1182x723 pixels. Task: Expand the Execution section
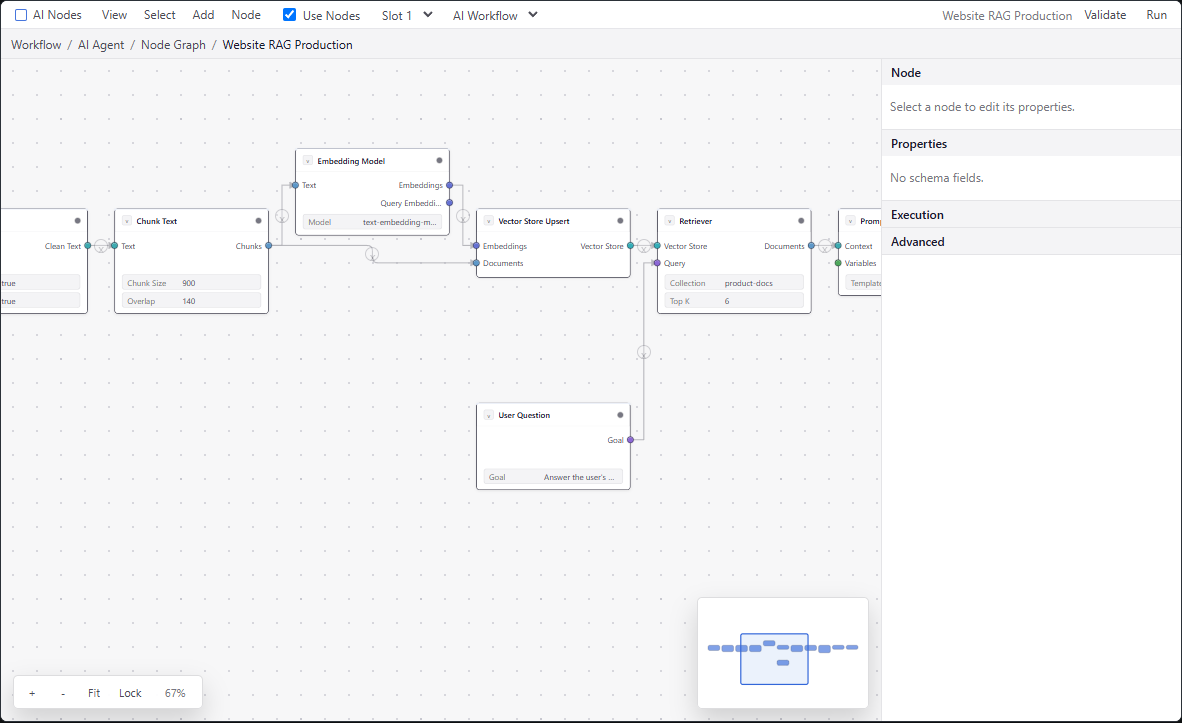click(1031, 215)
